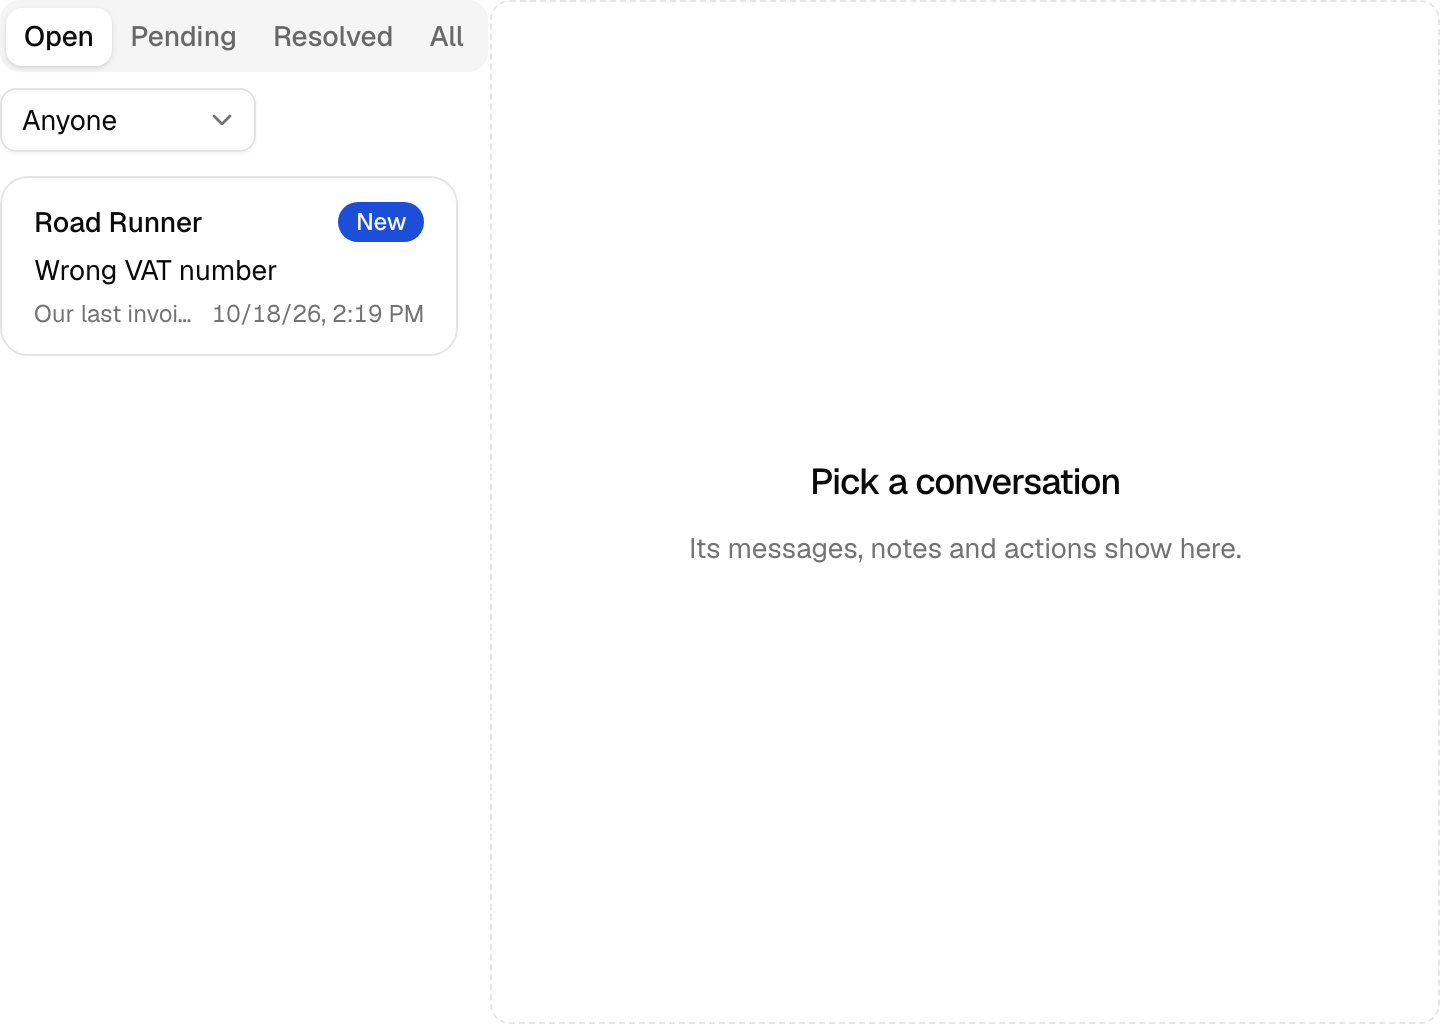Image resolution: width=1440 pixels, height=1024 pixels.
Task: Click the timestamp 10/18/26, 2:19 PM
Action: [318, 314]
